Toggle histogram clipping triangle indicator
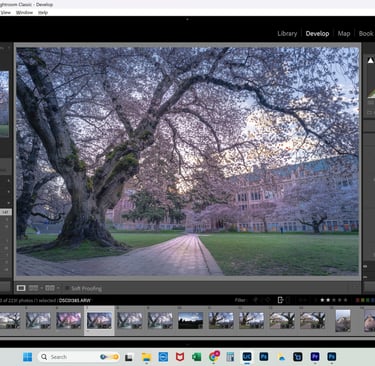The height and width of the screenshot is (366, 375). [370, 60]
